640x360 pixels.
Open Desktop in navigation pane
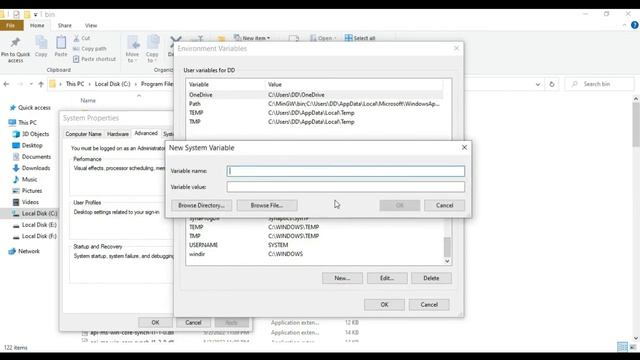pos(28,145)
